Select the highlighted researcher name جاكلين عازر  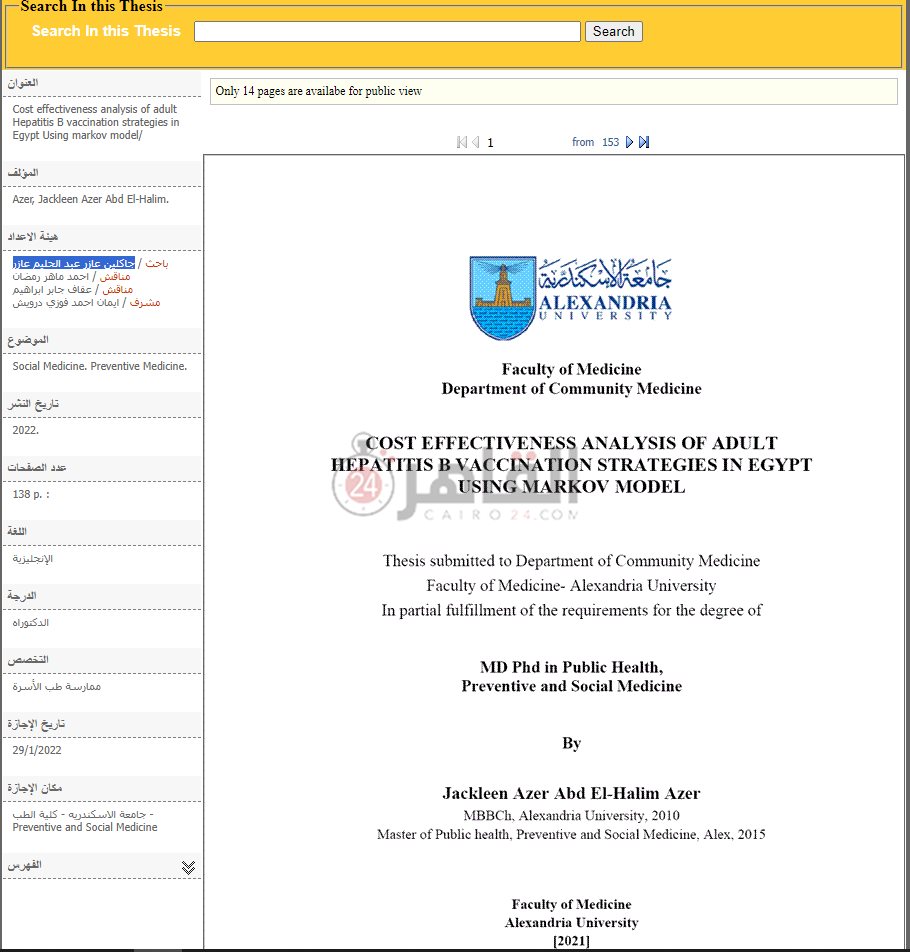pos(73,263)
